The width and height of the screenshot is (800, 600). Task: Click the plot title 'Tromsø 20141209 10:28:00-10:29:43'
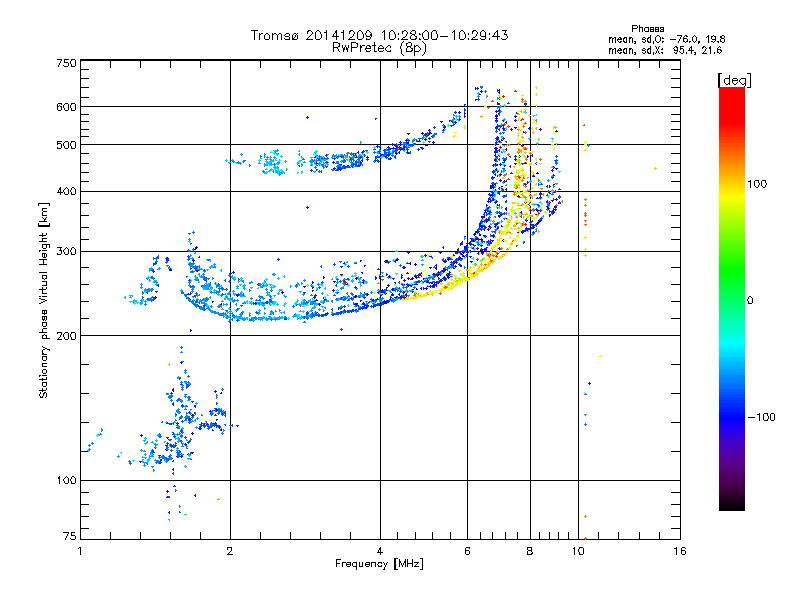(x=379, y=35)
